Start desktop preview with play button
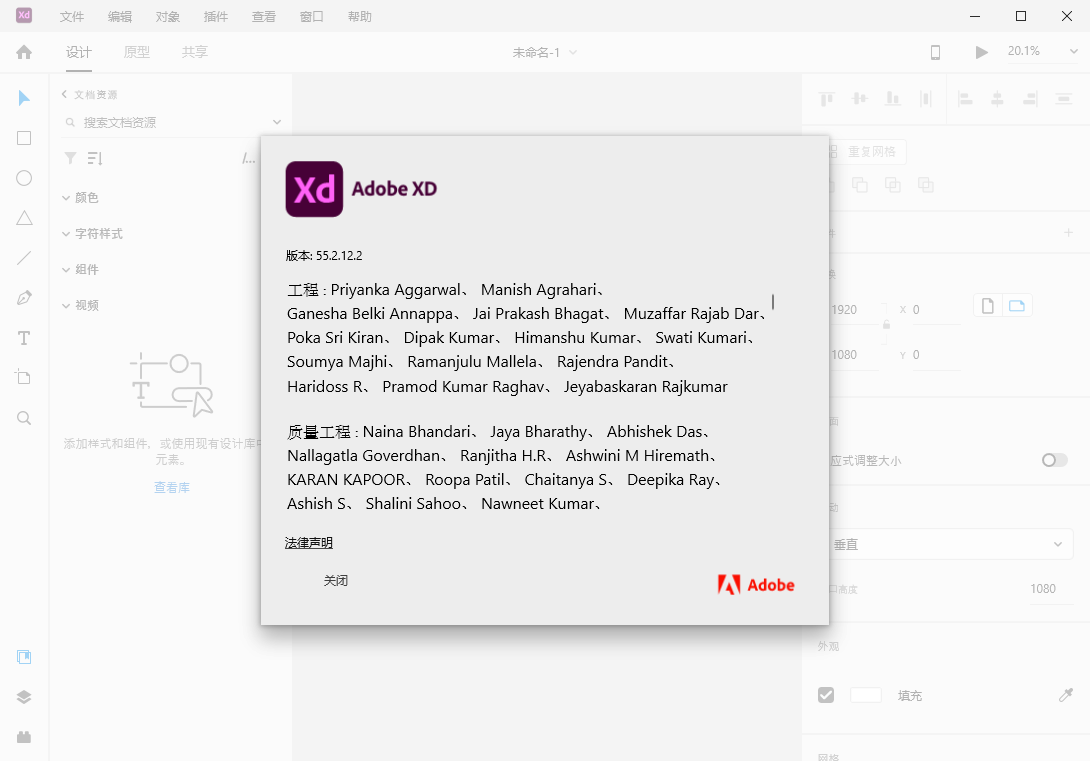The width and height of the screenshot is (1090, 761). click(x=982, y=52)
